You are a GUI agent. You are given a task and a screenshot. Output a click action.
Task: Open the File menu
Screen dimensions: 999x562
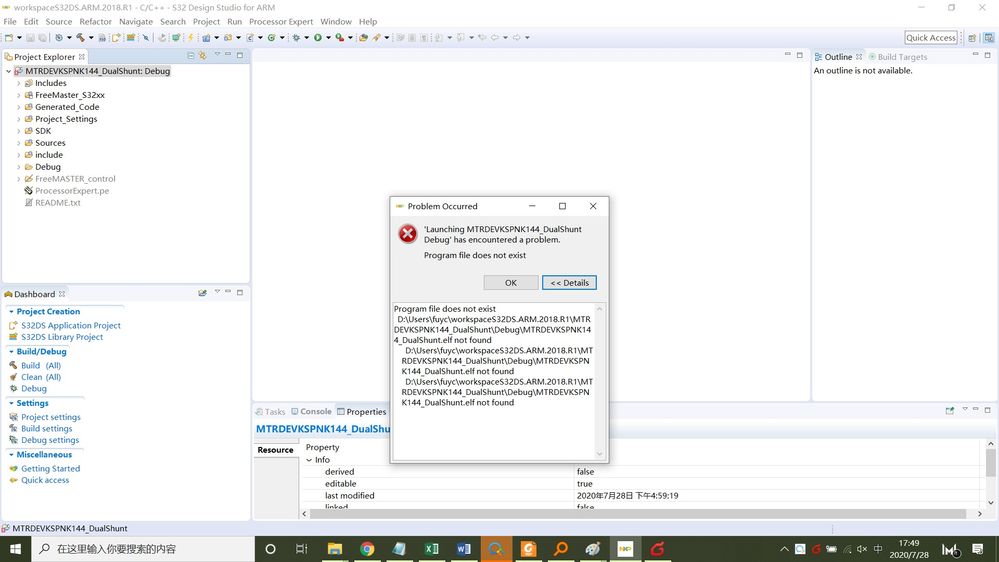(x=10, y=22)
